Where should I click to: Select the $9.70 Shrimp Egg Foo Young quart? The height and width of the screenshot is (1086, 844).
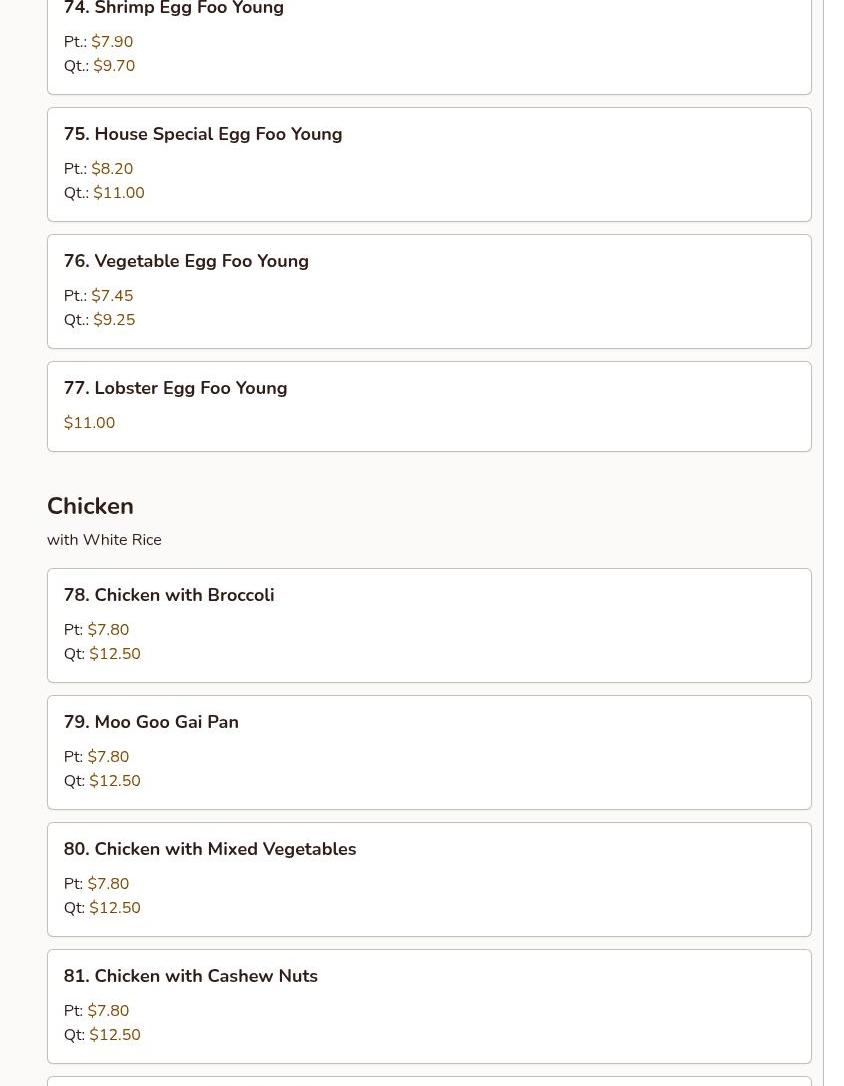pos(114,66)
